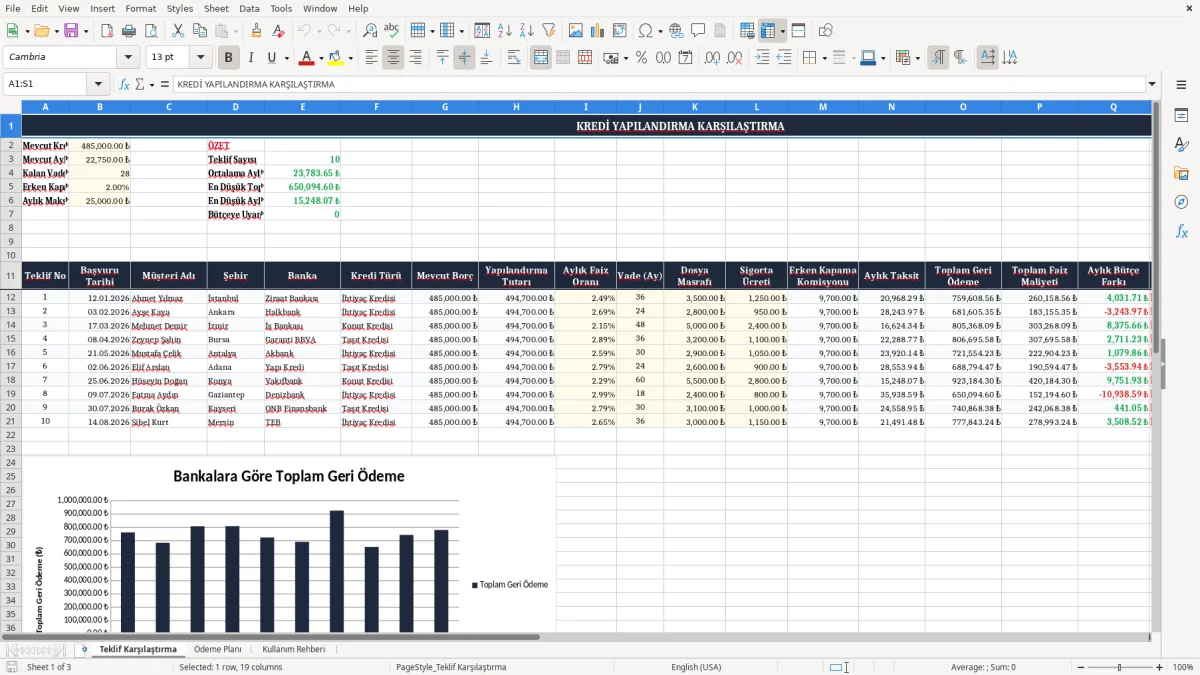Click the AutoFilter funnel icon

click(x=548, y=31)
